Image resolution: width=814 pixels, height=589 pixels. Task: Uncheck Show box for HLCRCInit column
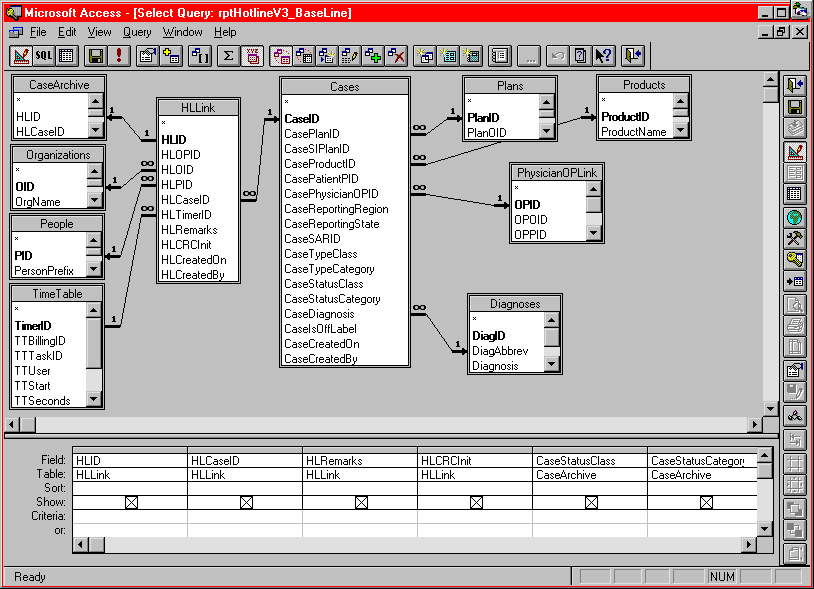477,502
